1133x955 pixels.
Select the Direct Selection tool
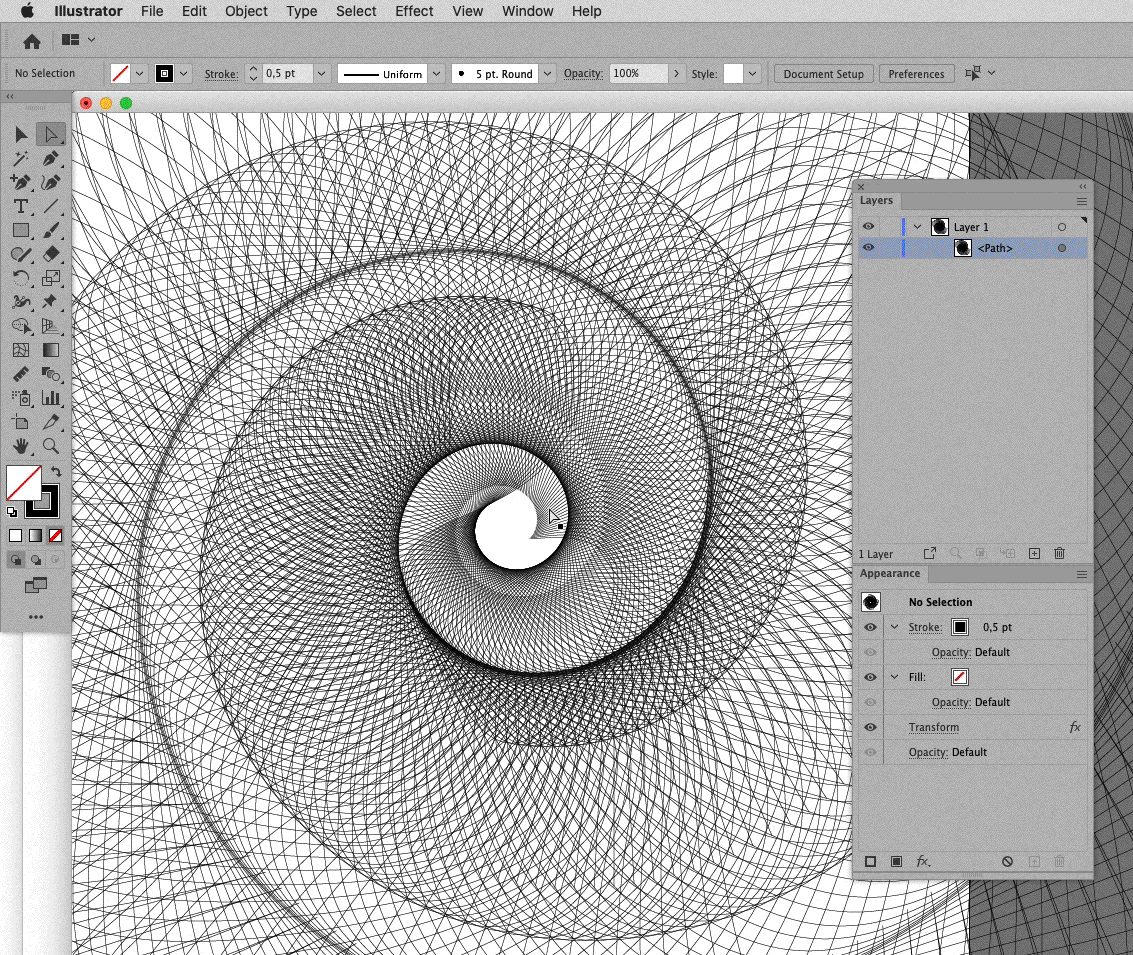tap(51, 135)
